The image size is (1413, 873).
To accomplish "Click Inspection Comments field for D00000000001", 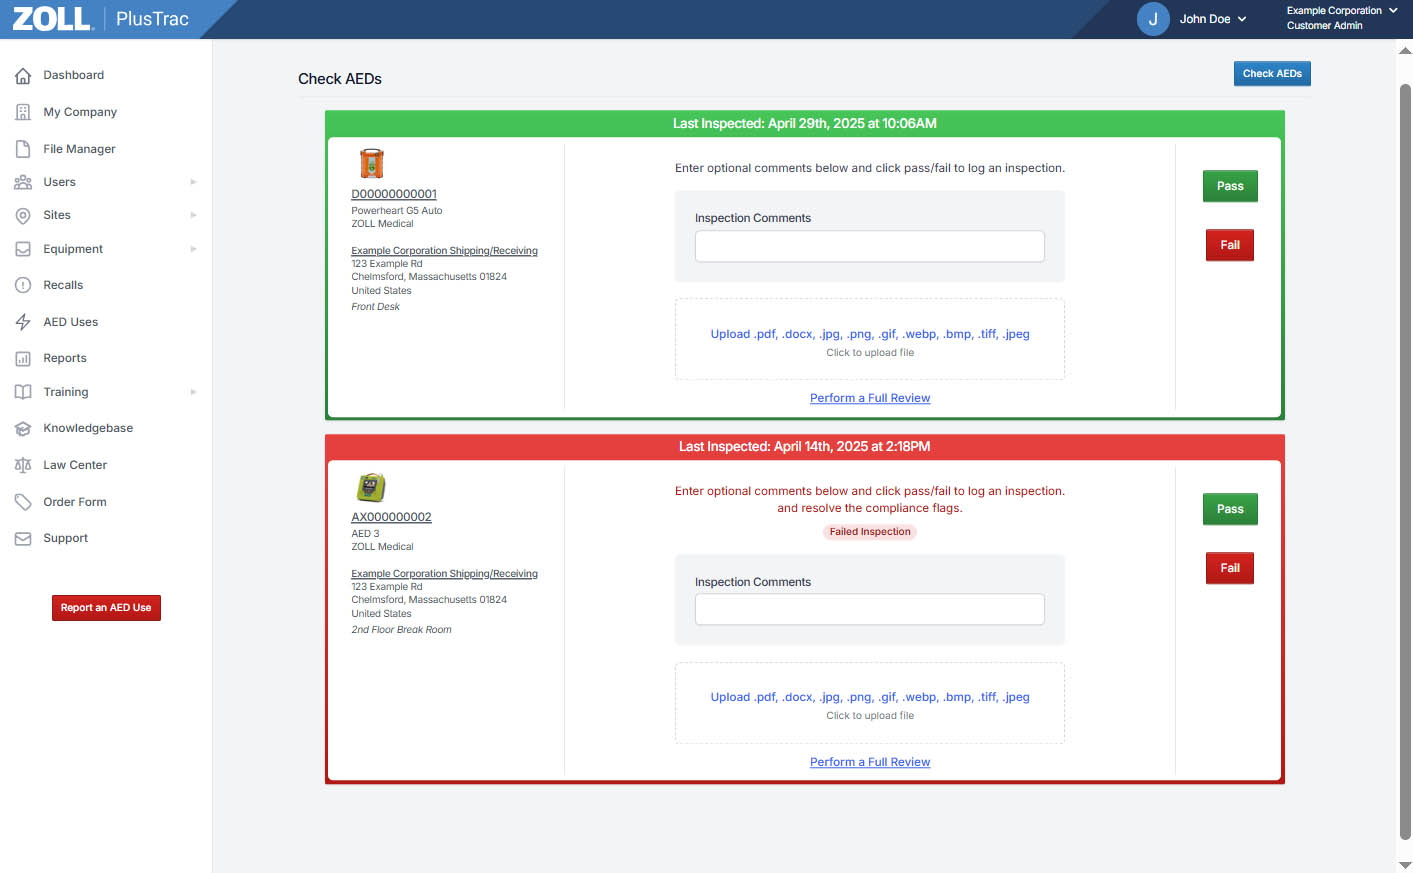I will 869,246.
